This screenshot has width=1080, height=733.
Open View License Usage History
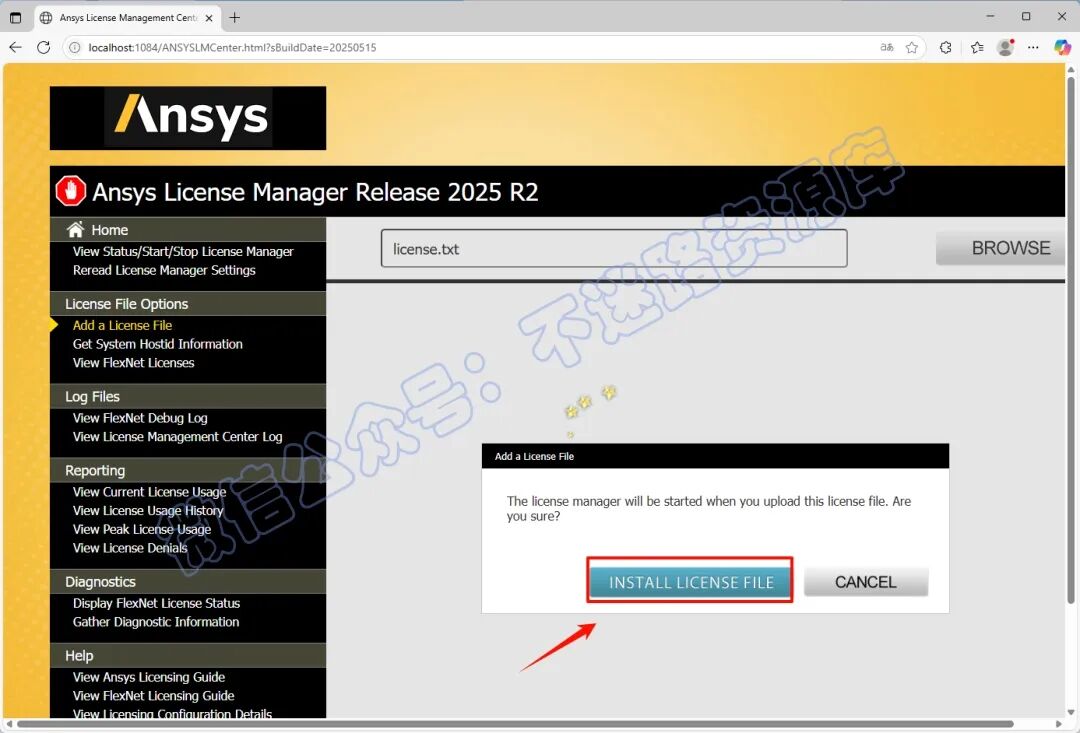point(148,510)
